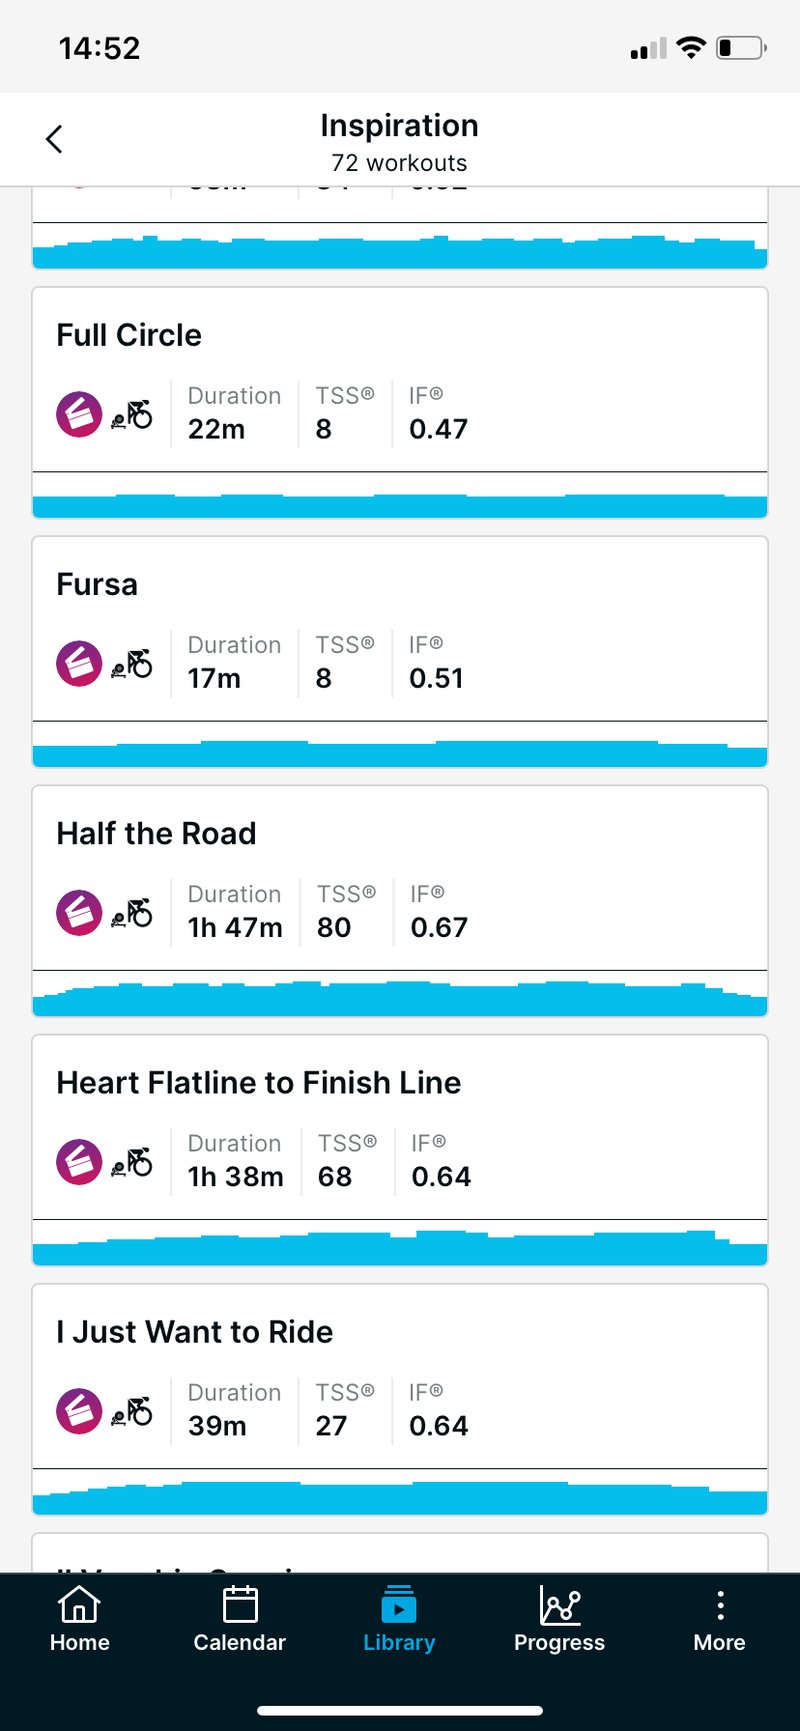800x1731 pixels.
Task: Switch to the Calendar tab
Action: tap(240, 1621)
